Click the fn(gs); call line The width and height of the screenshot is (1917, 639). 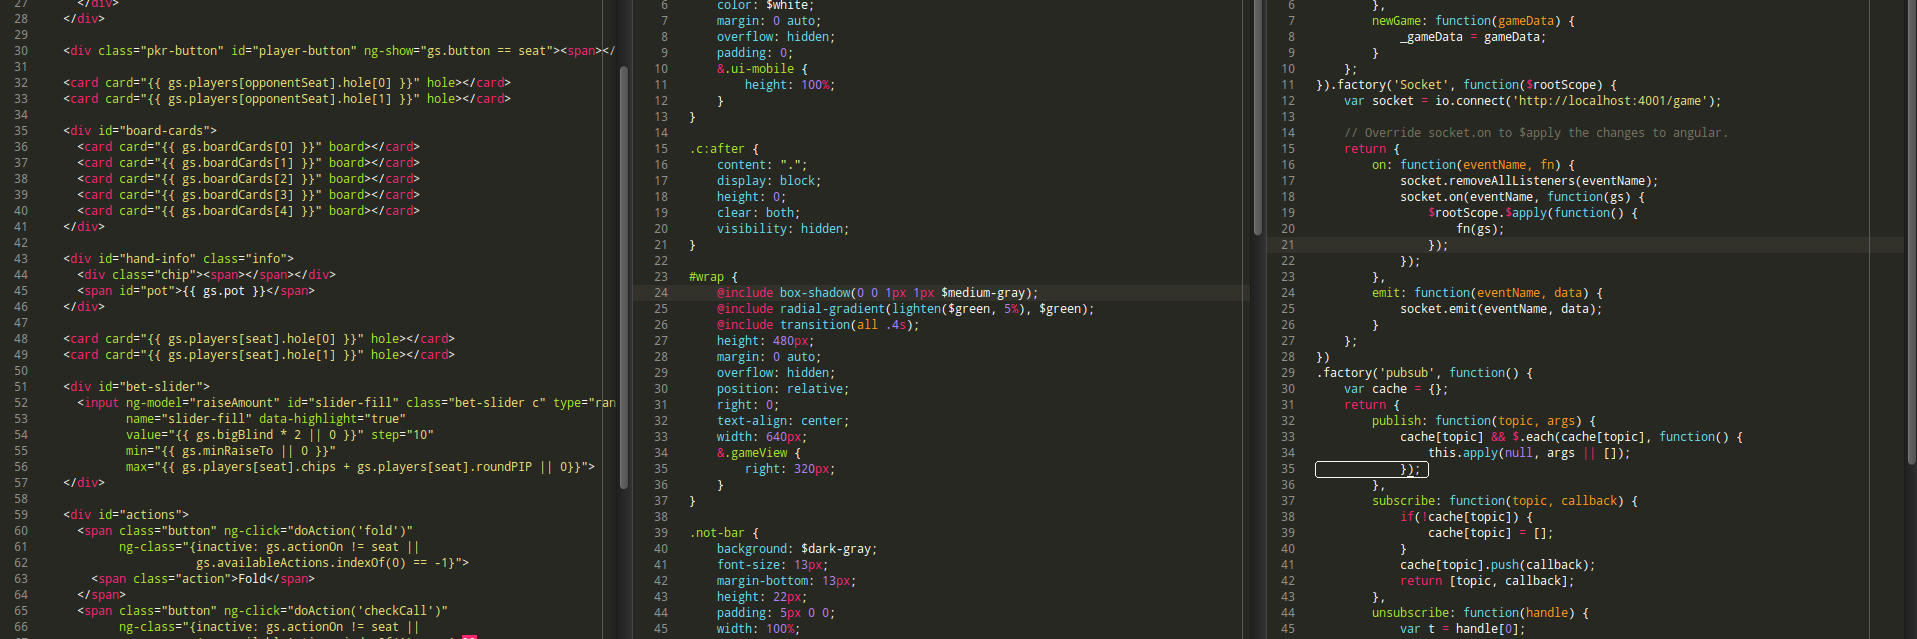point(1480,229)
